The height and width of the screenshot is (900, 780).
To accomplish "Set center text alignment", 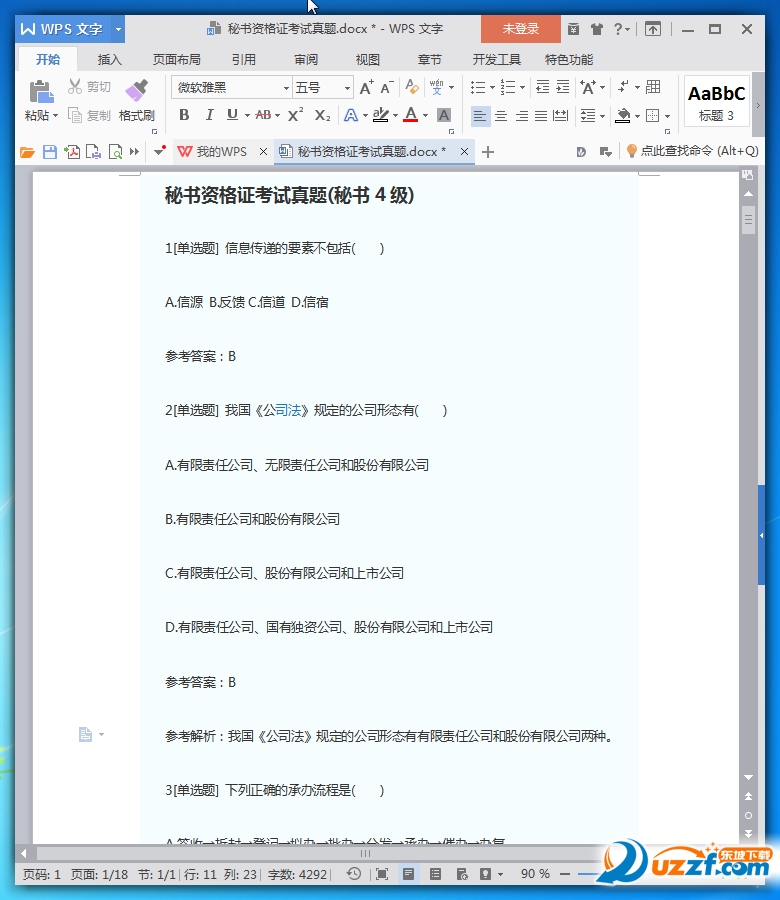I will click(x=501, y=116).
